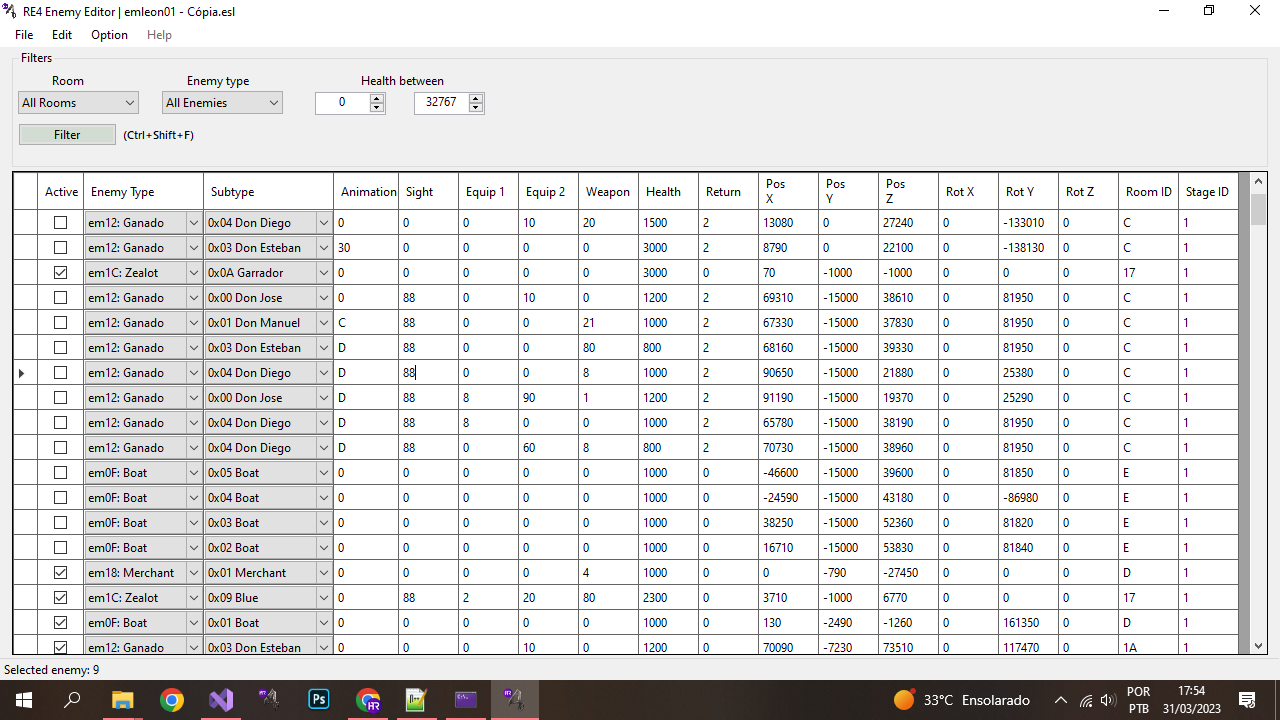
Task: Open the Windows Start menu
Action: click(x=23, y=700)
